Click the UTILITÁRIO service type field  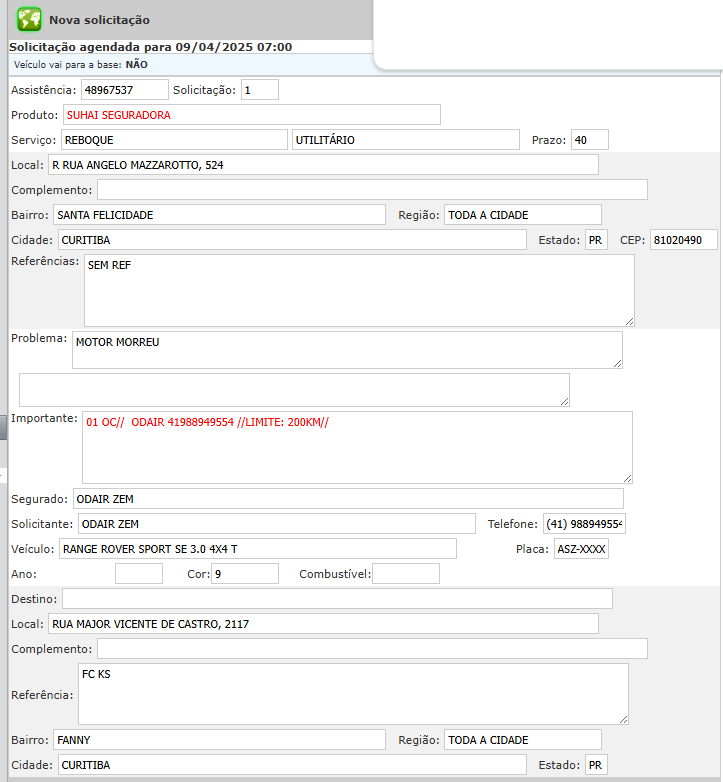(x=406, y=140)
